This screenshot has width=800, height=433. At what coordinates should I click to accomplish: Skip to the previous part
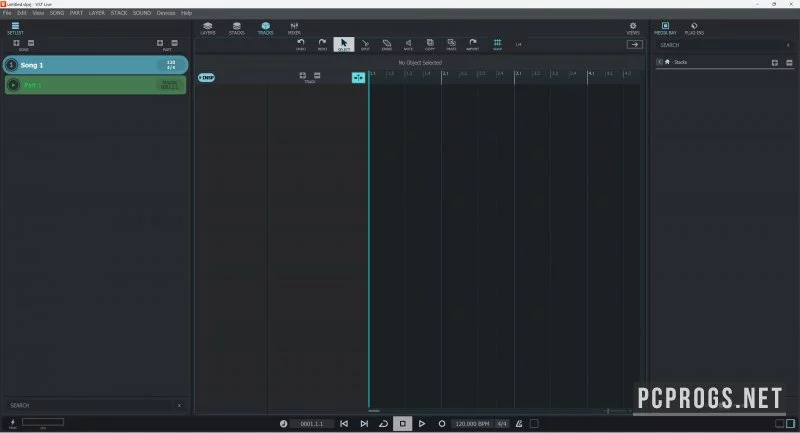(344, 424)
